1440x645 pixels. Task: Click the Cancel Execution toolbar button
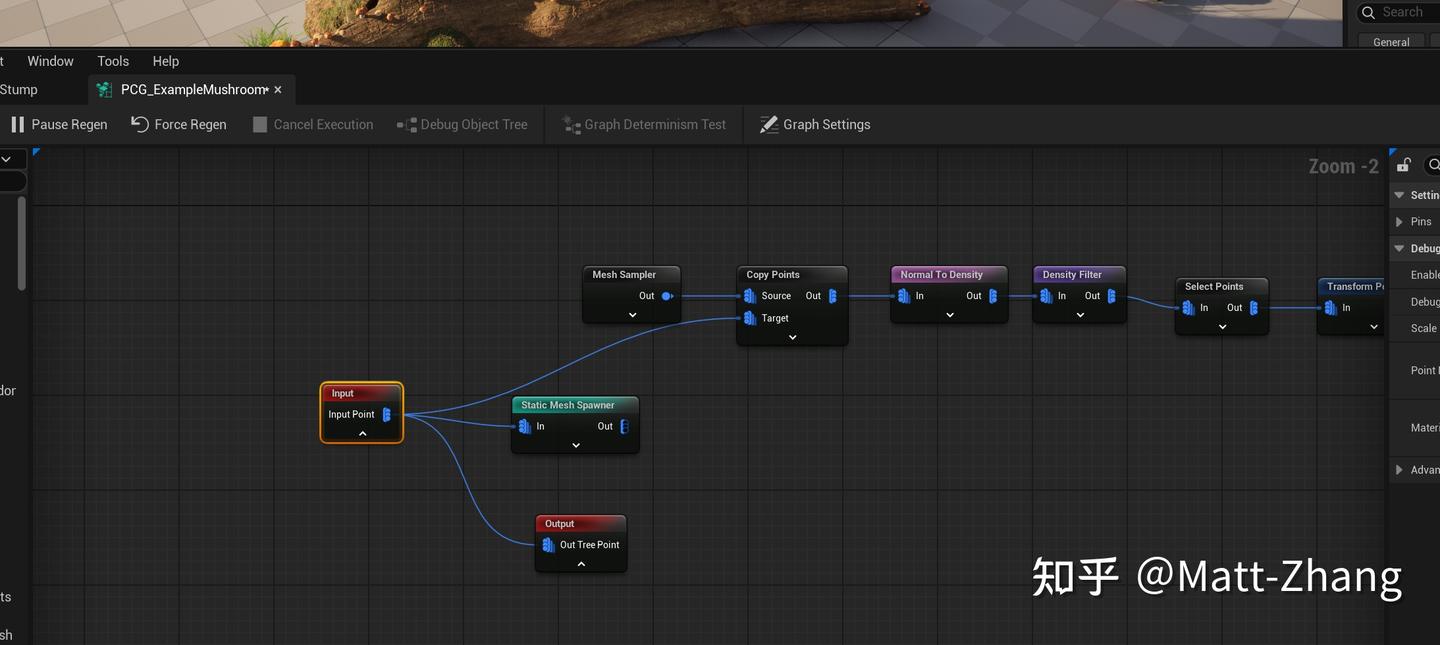click(x=313, y=124)
